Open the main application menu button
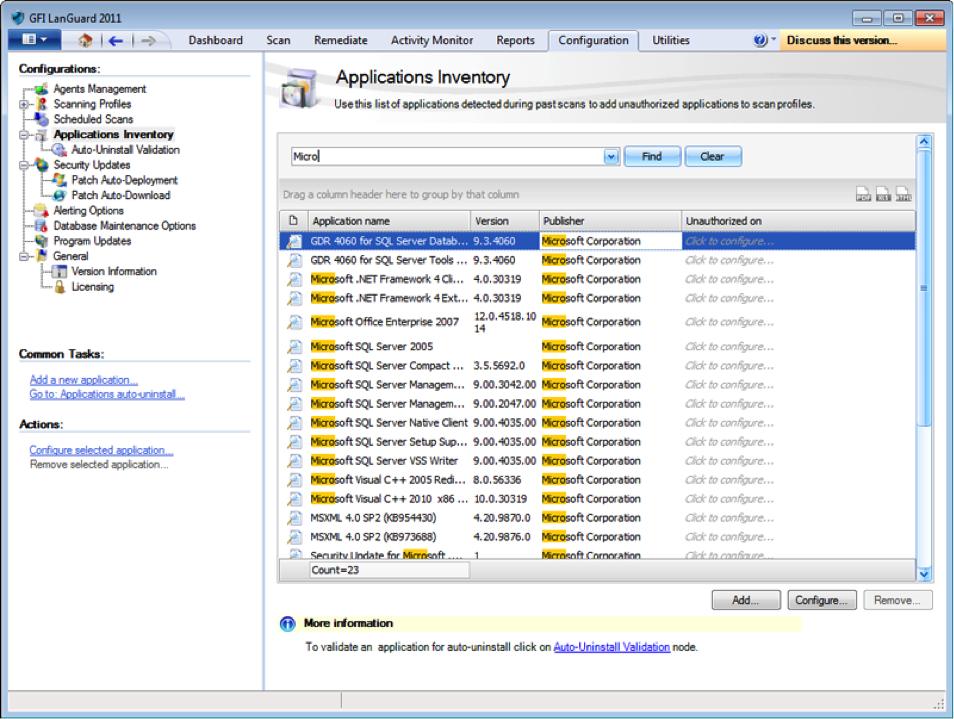The image size is (954, 719). point(34,40)
